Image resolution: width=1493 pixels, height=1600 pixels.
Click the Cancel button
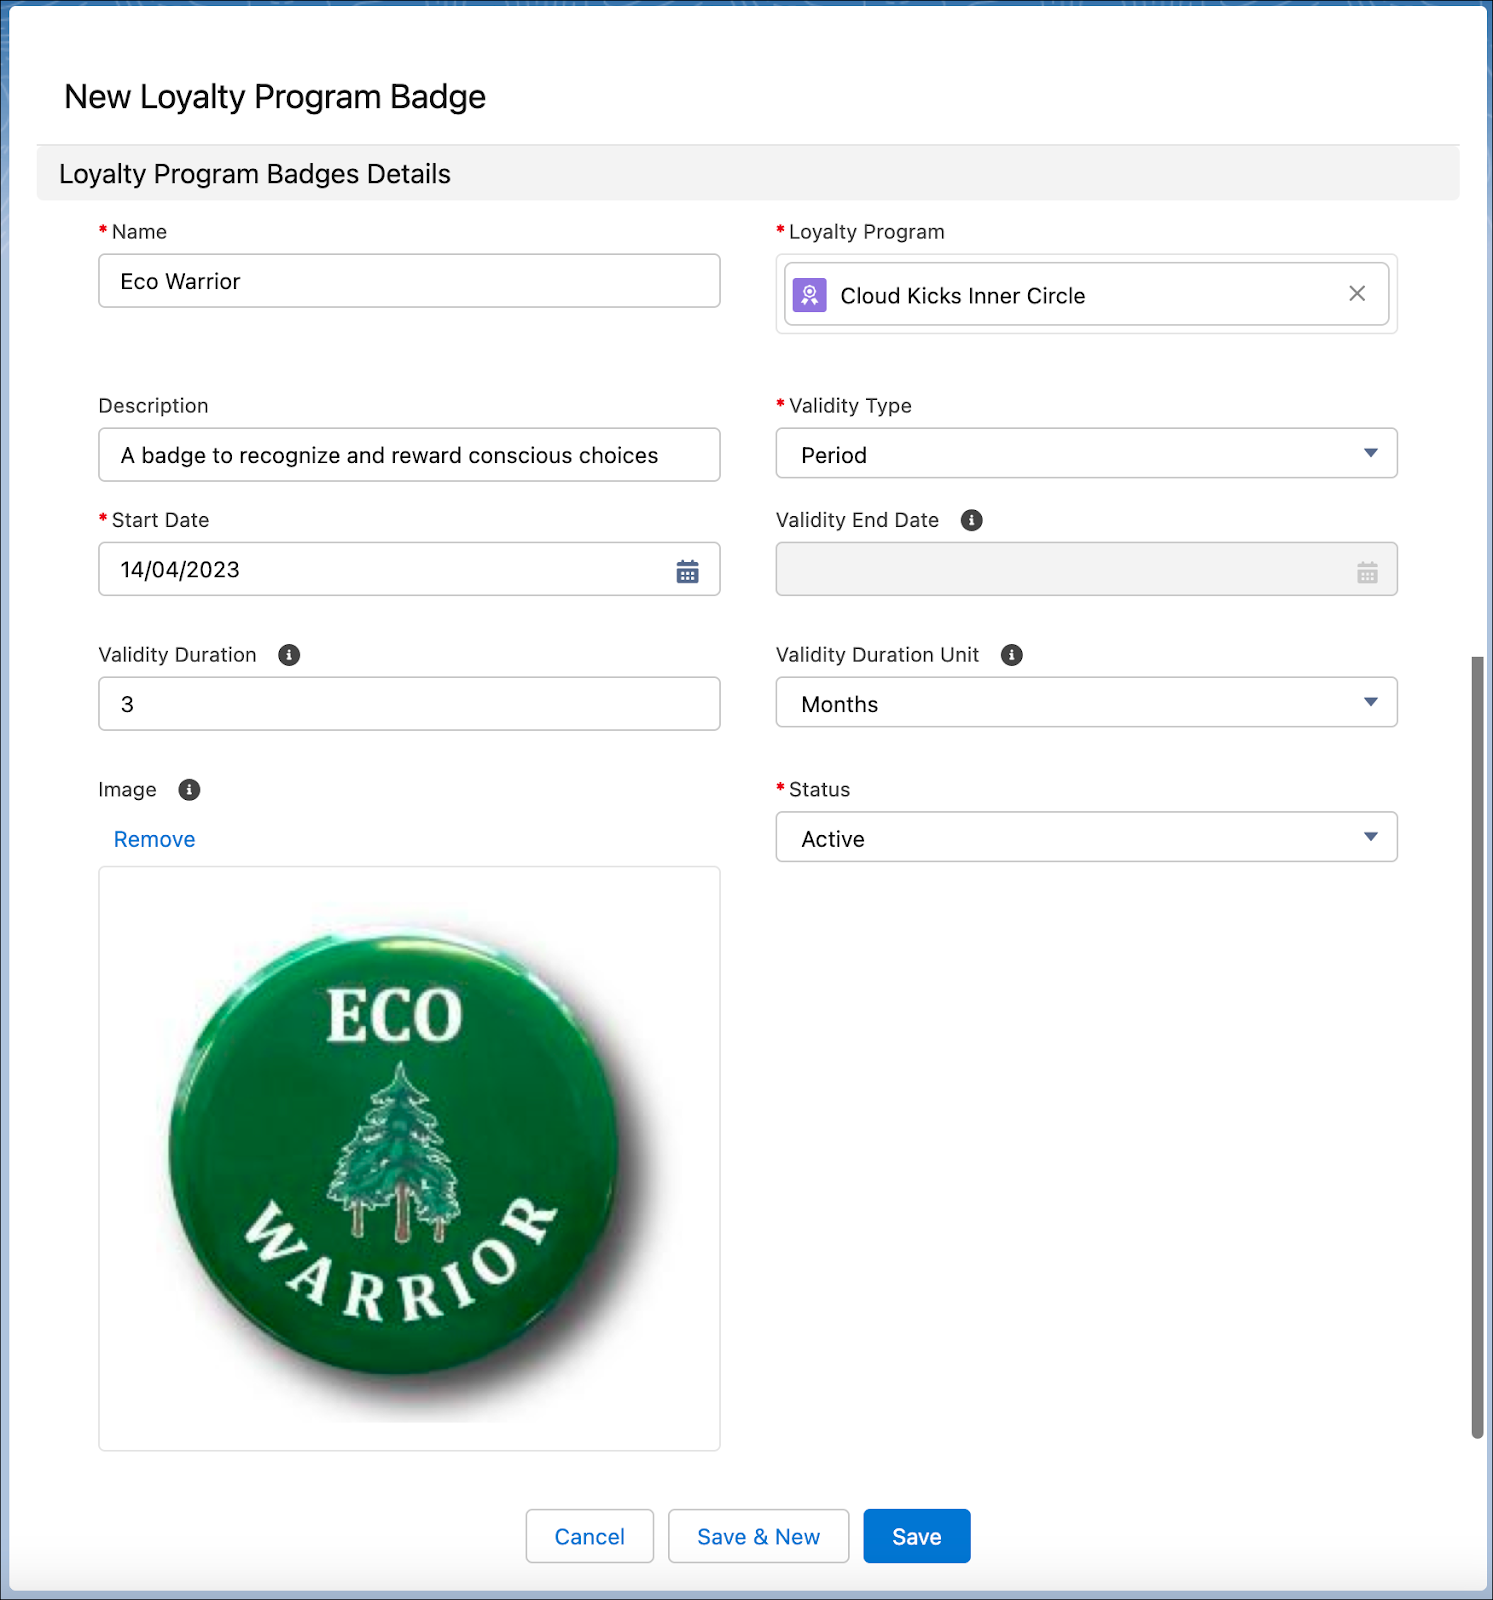590,1536
